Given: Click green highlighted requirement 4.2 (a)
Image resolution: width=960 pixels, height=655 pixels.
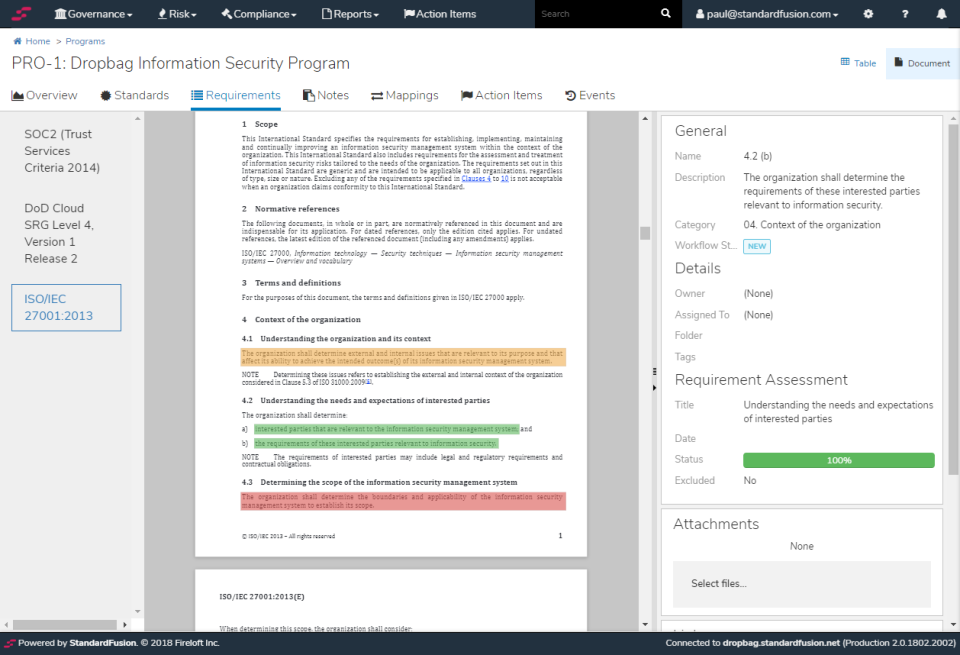Looking at the screenshot, I should (386, 429).
